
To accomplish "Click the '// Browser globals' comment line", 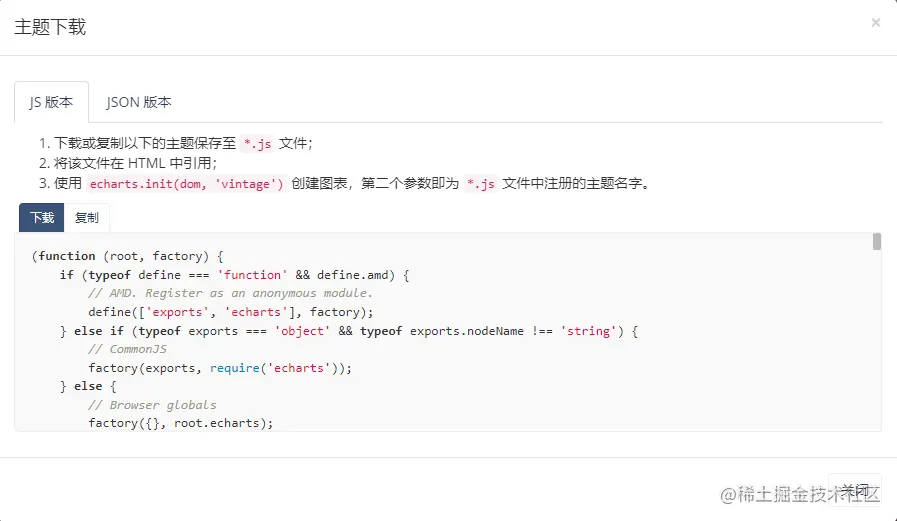I will 152,405.
